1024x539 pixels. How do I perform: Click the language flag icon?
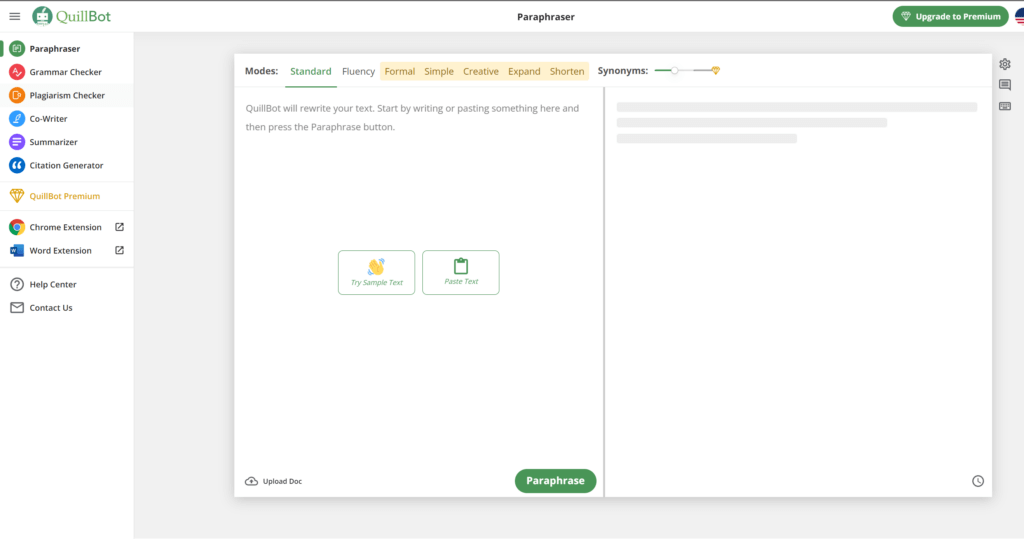pyautogui.click(x=1019, y=16)
